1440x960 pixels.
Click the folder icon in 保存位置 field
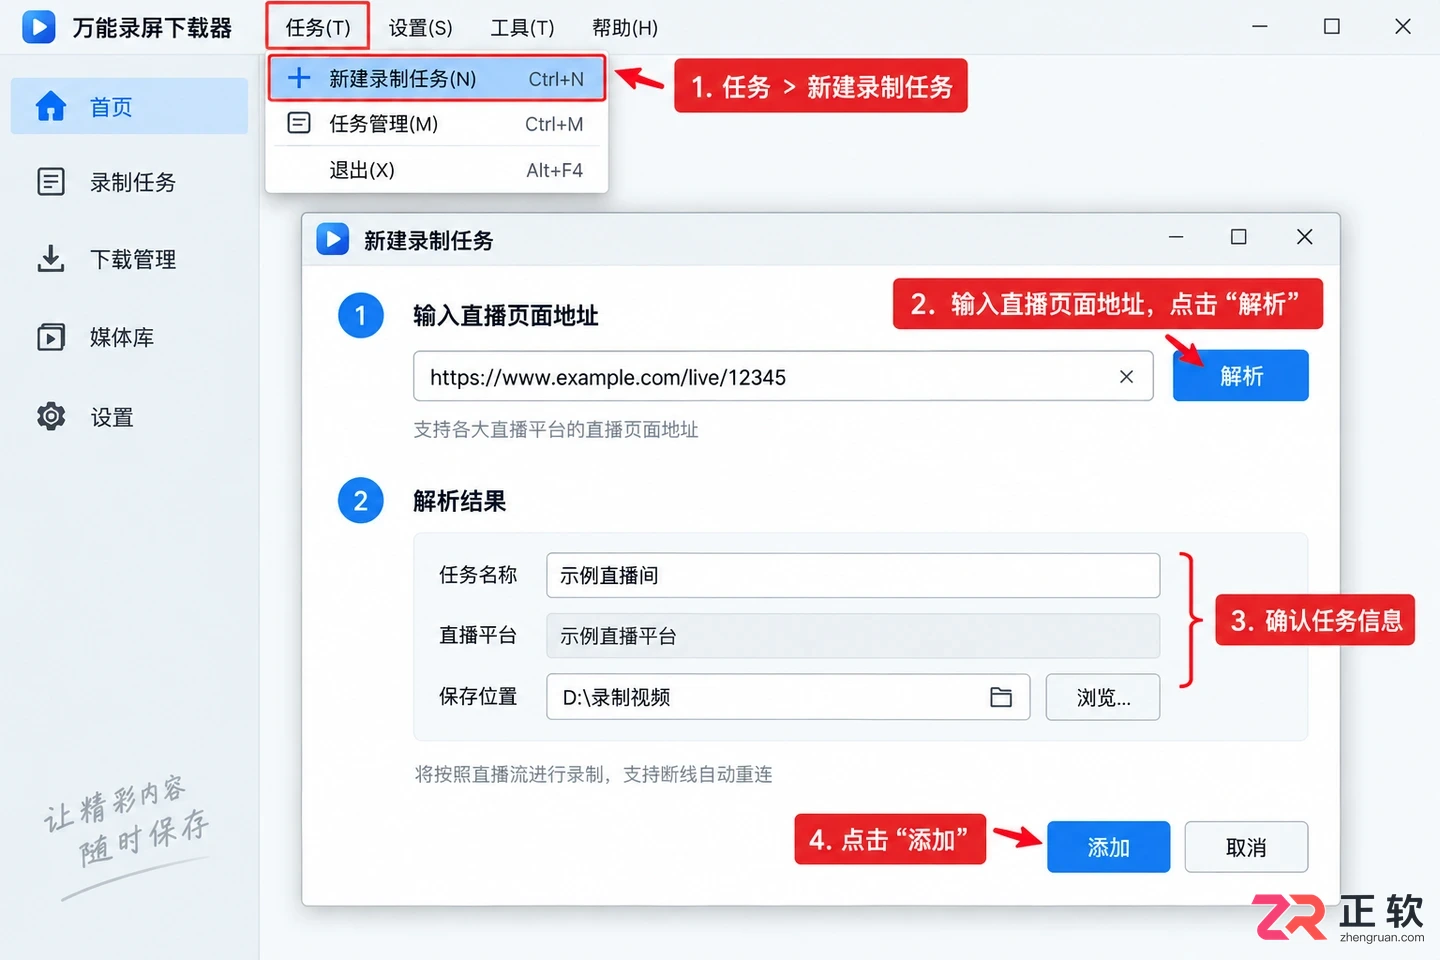coord(1001,697)
